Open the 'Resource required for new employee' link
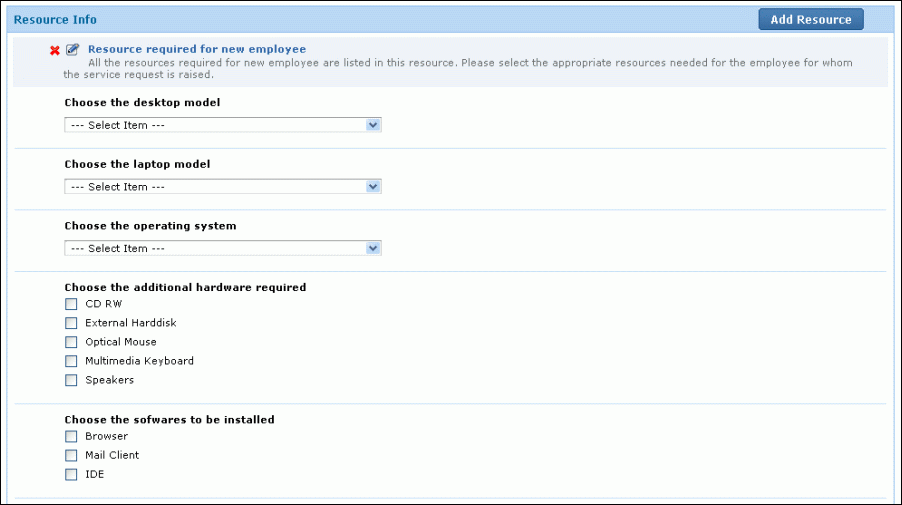This screenshot has height=505, width=902. [197, 49]
